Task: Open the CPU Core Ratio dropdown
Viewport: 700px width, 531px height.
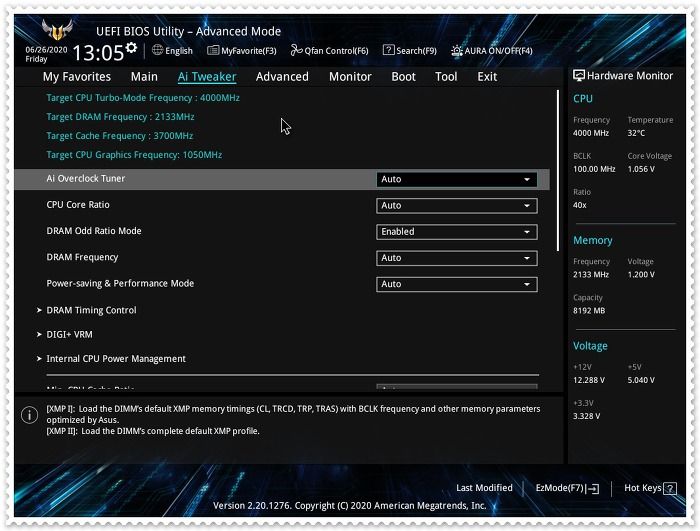Action: coord(457,206)
